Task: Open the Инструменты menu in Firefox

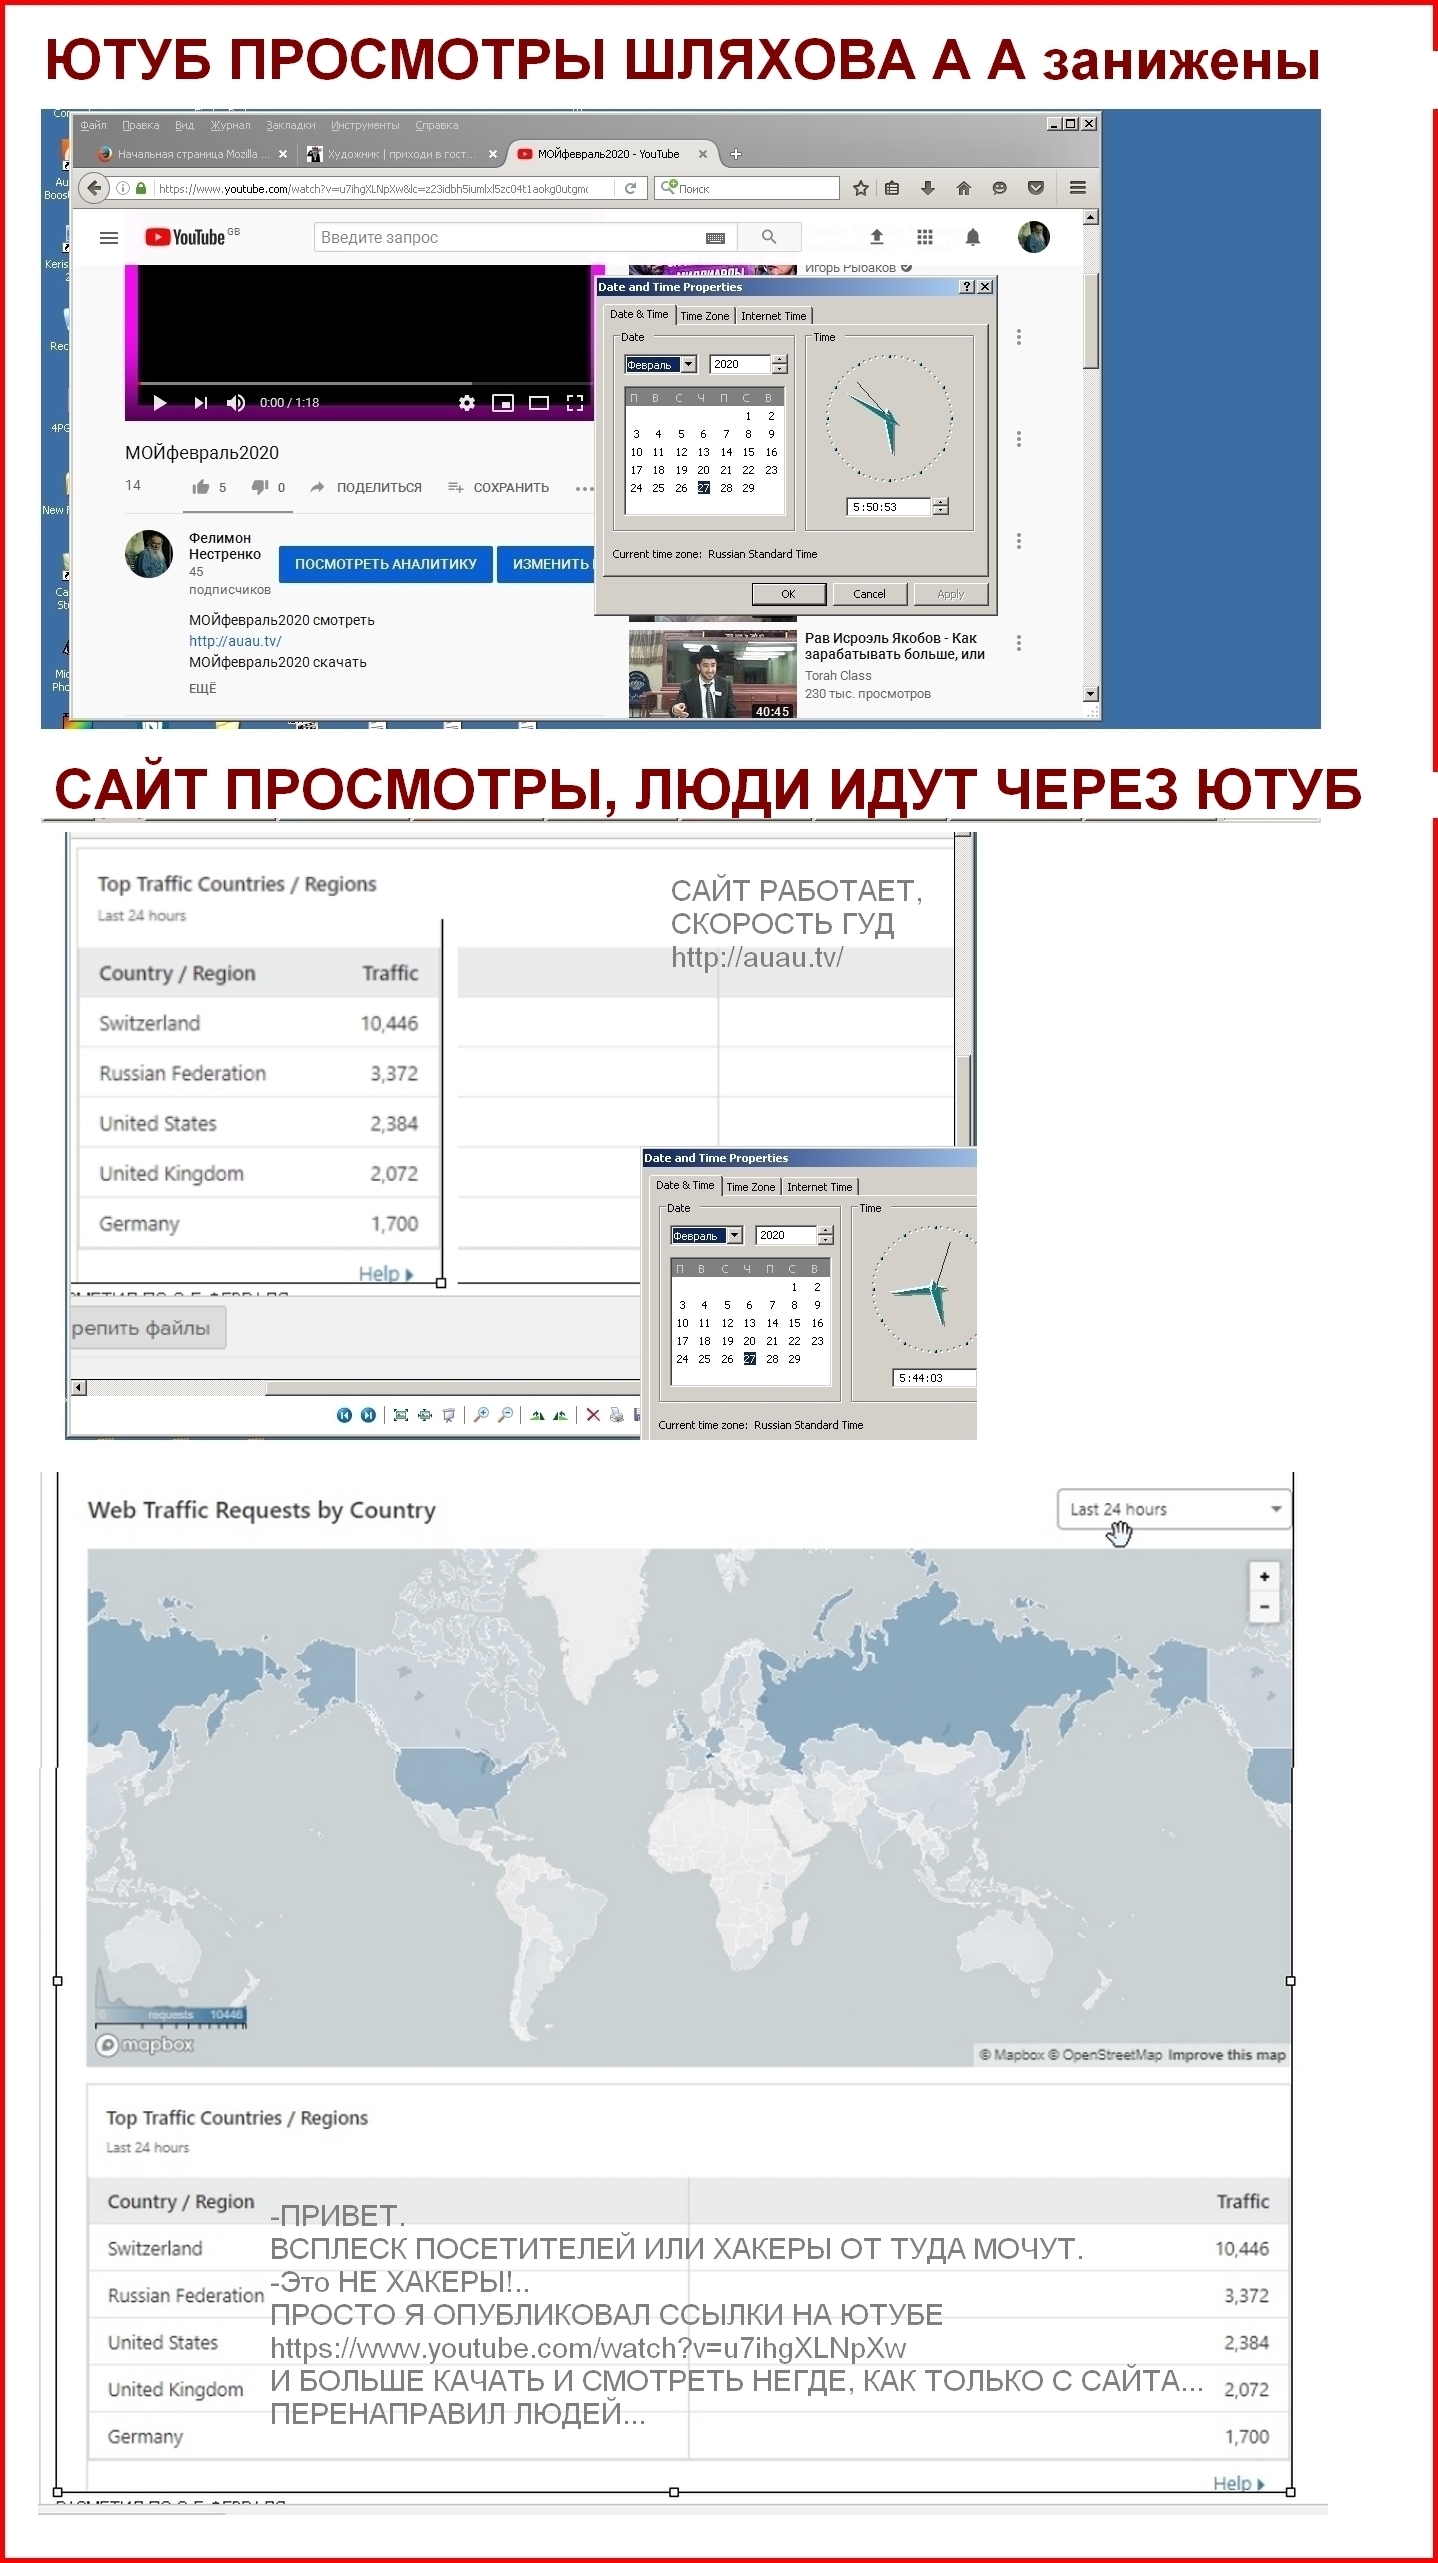Action: (365, 125)
